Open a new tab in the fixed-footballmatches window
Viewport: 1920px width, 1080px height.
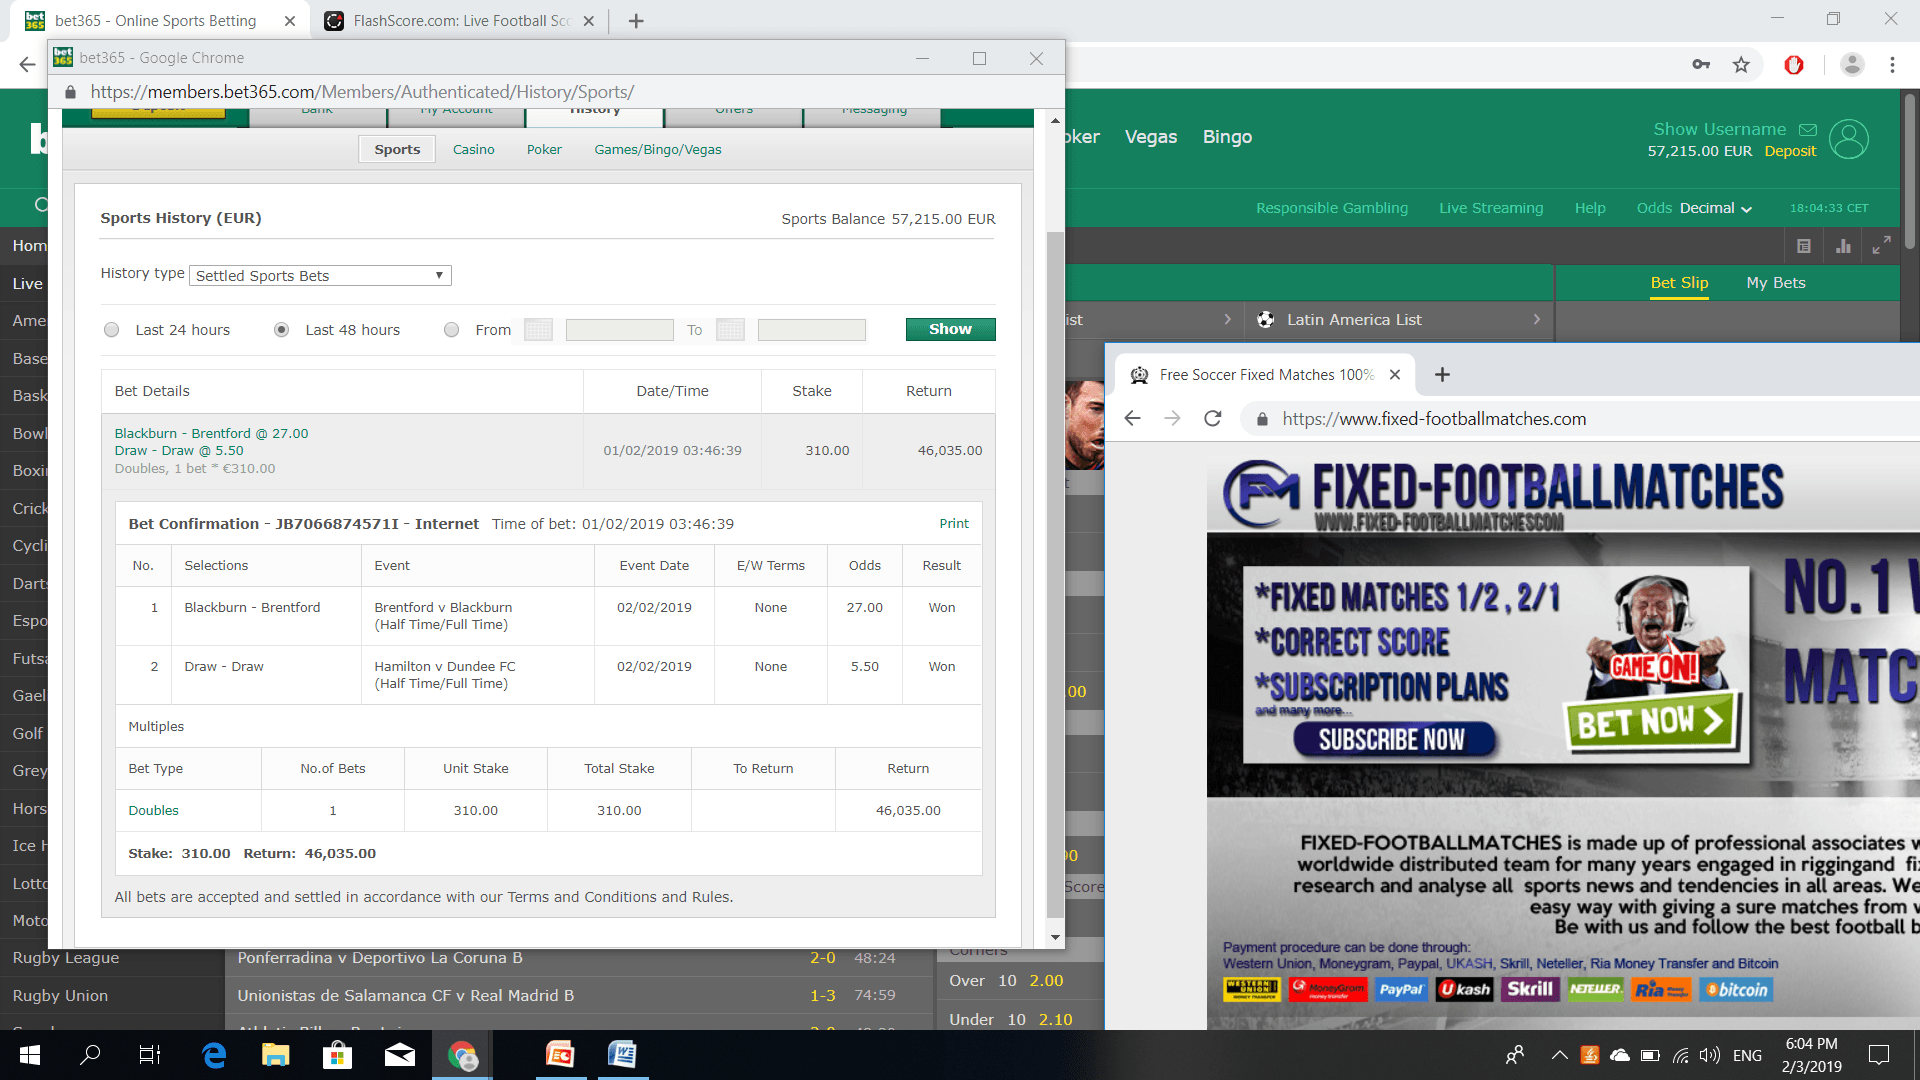pos(1442,375)
